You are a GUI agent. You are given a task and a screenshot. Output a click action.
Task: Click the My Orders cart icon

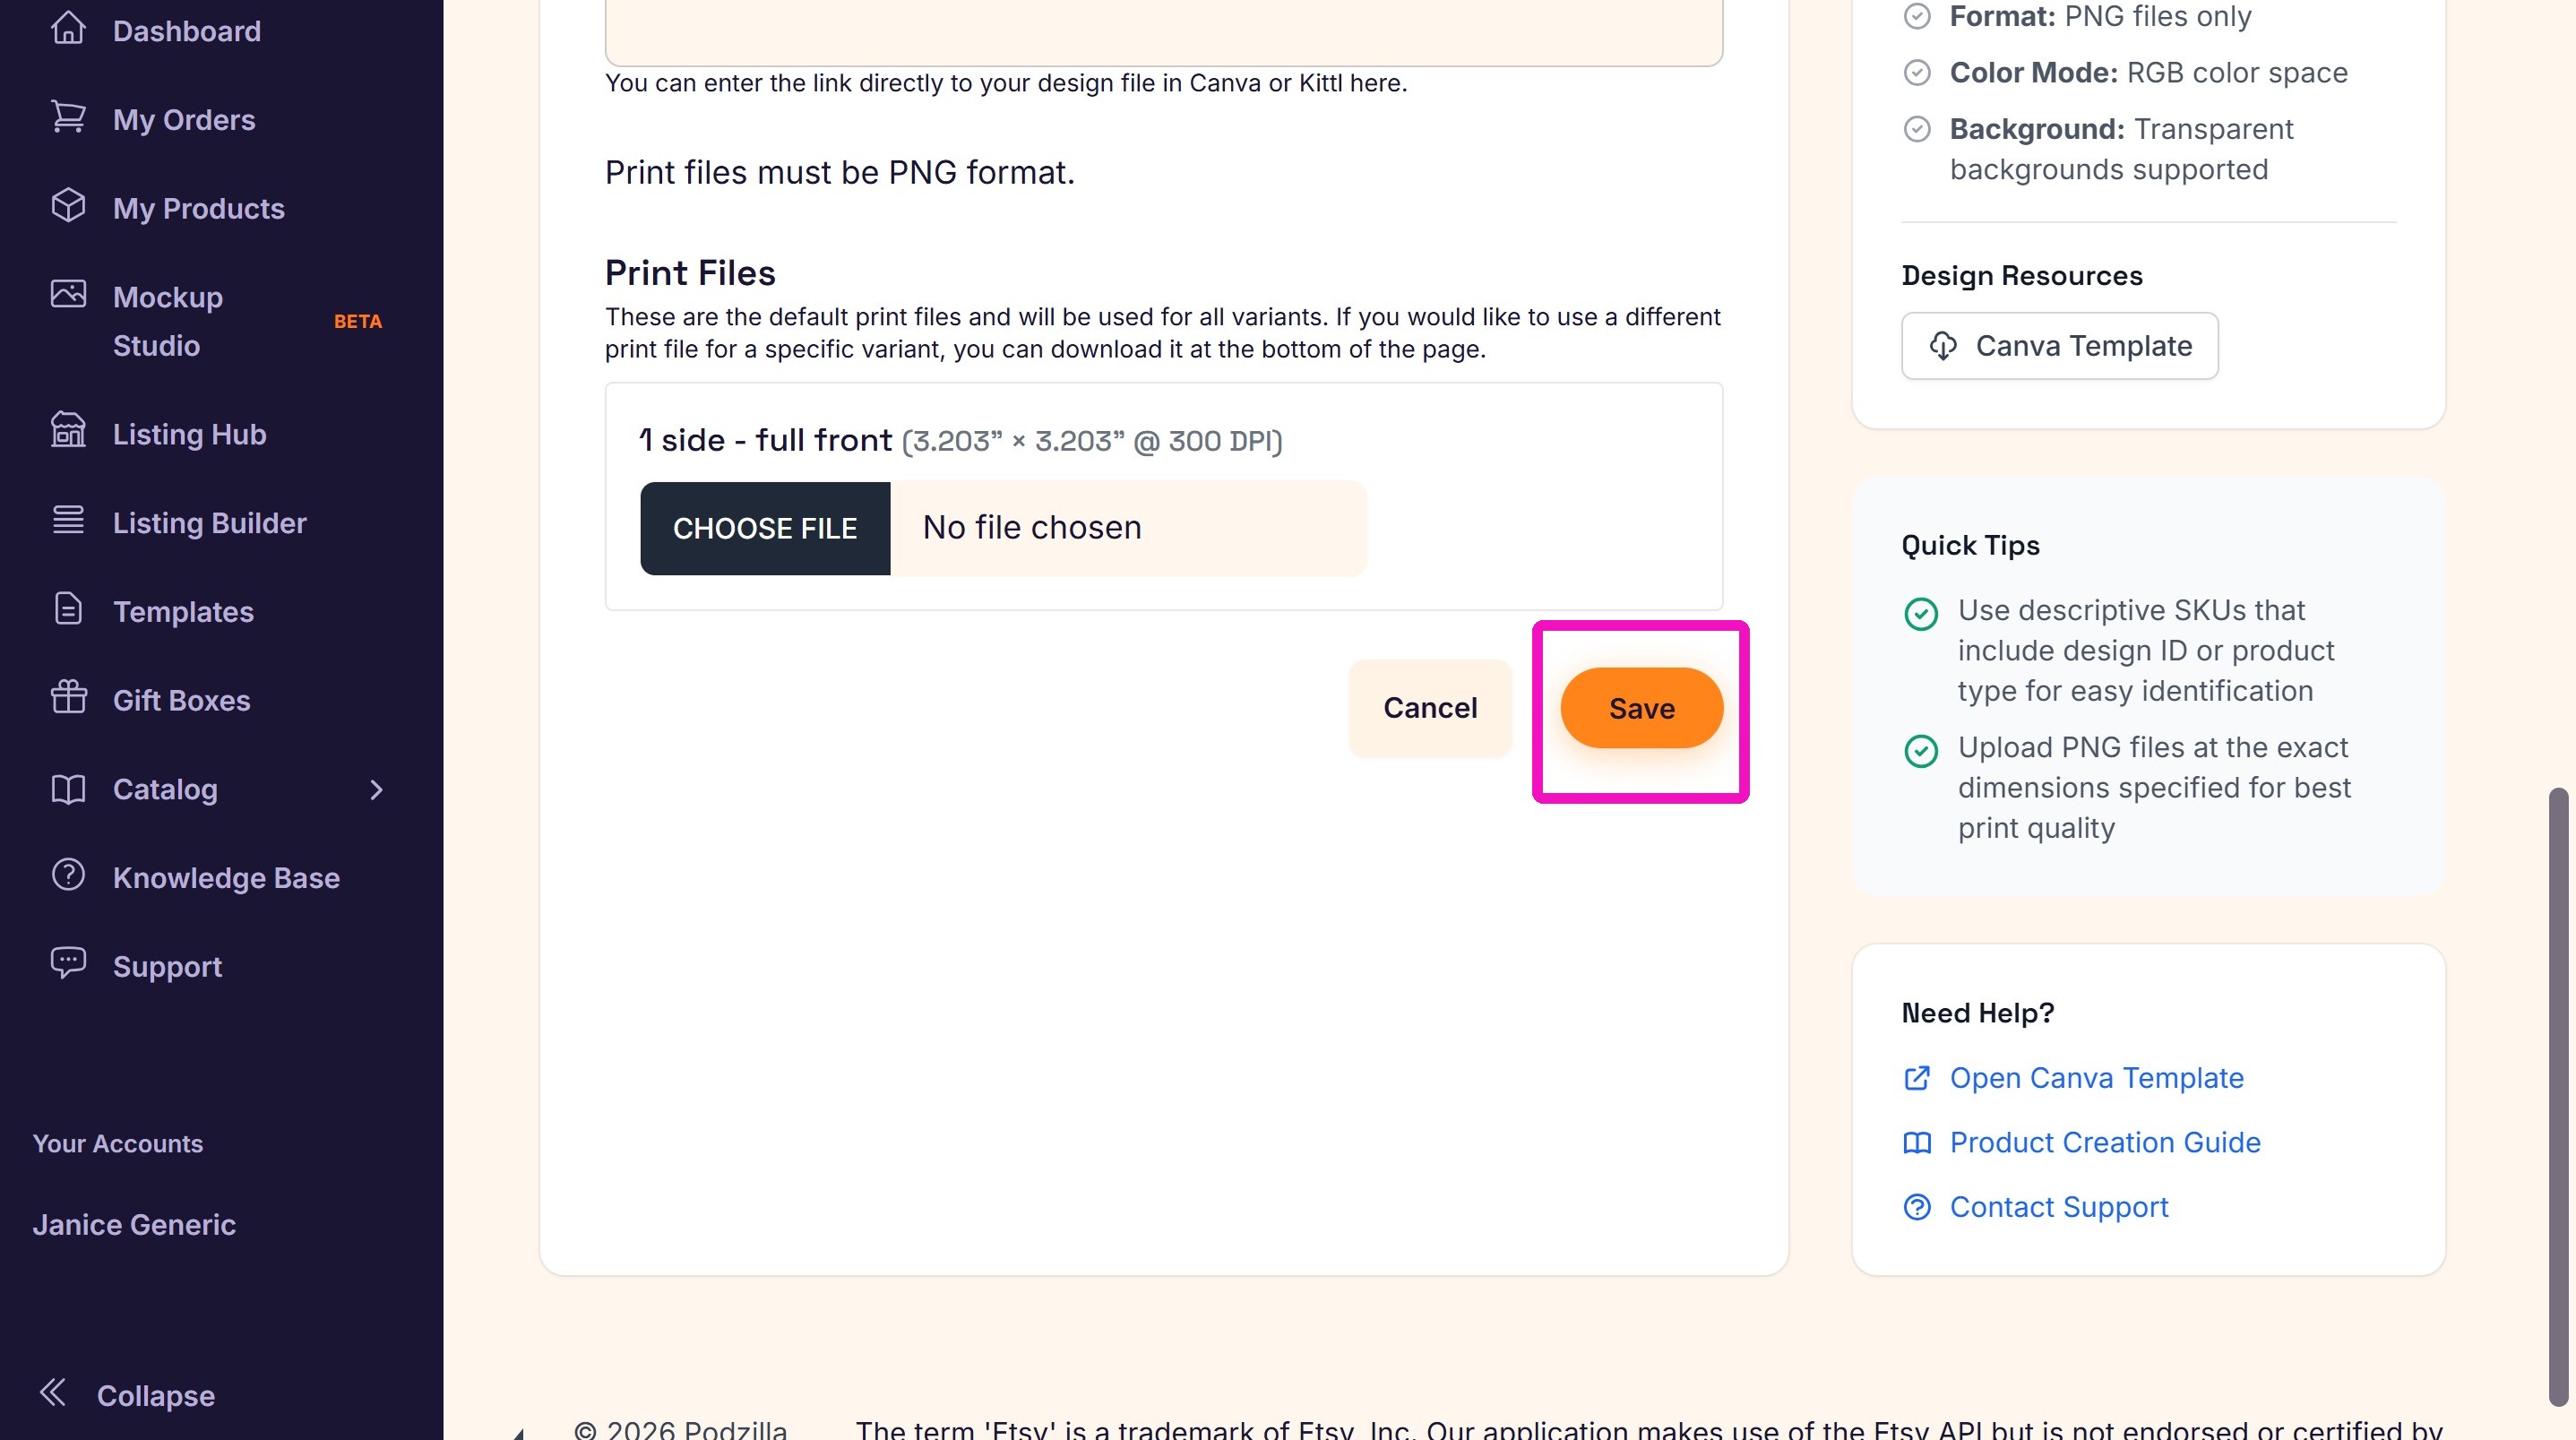pos(68,117)
